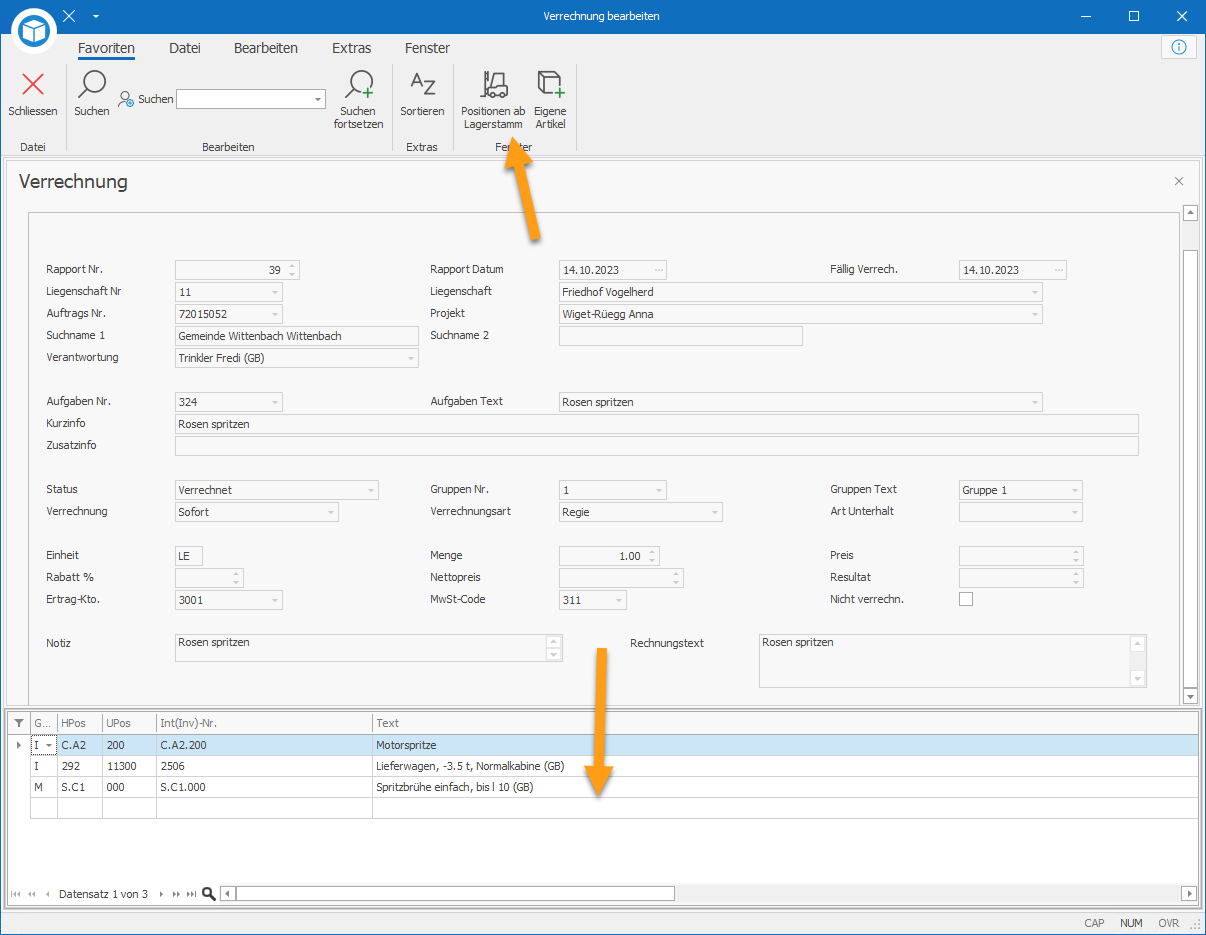Image resolution: width=1206 pixels, height=935 pixels.
Task: Select the Lieferwagen, -3.5 t row
Action: pyautogui.click(x=614, y=766)
